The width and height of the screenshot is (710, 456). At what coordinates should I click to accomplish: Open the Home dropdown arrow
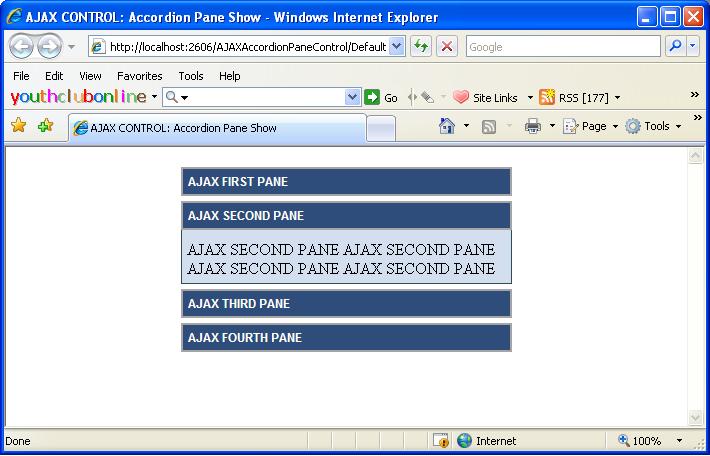(x=466, y=126)
